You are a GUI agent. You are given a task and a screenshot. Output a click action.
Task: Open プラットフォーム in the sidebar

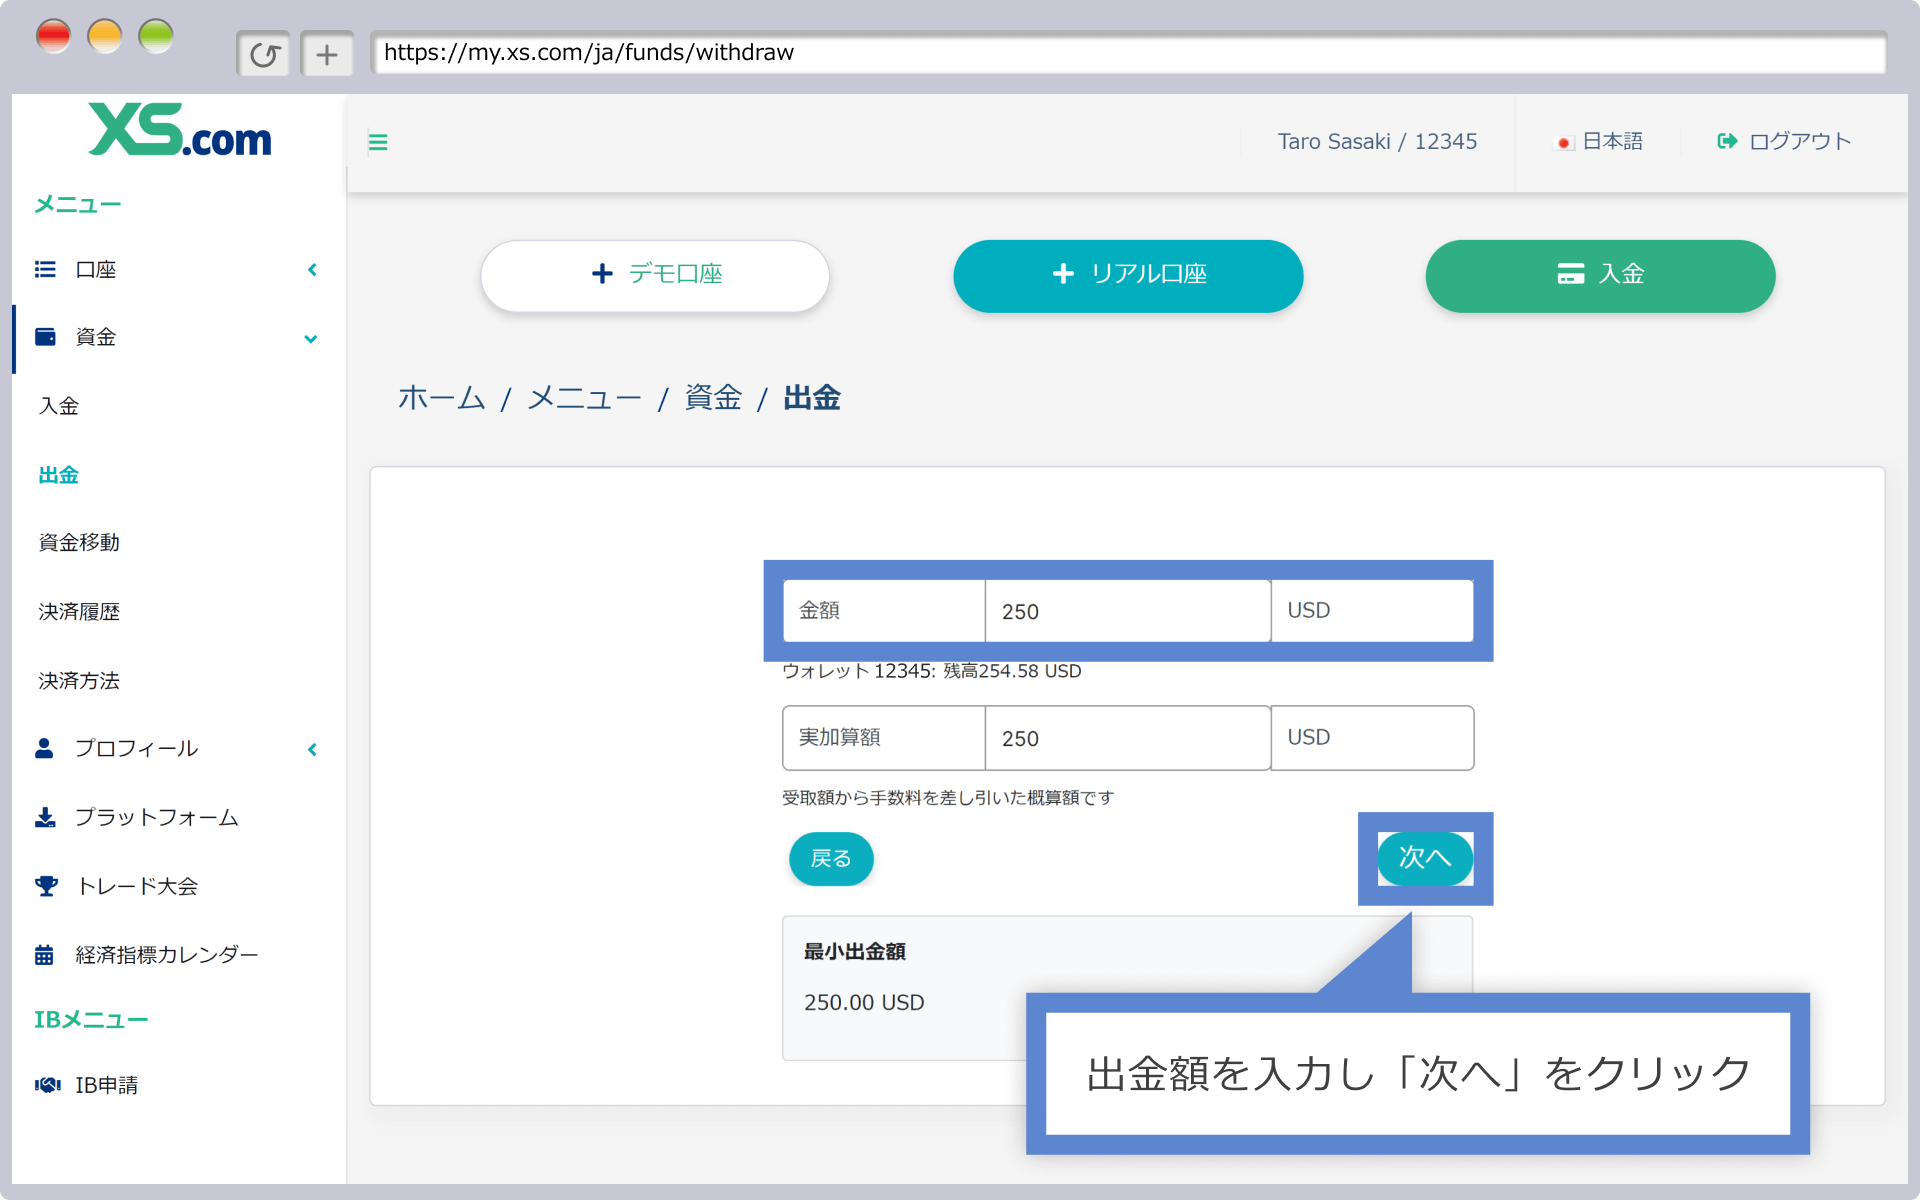157,817
